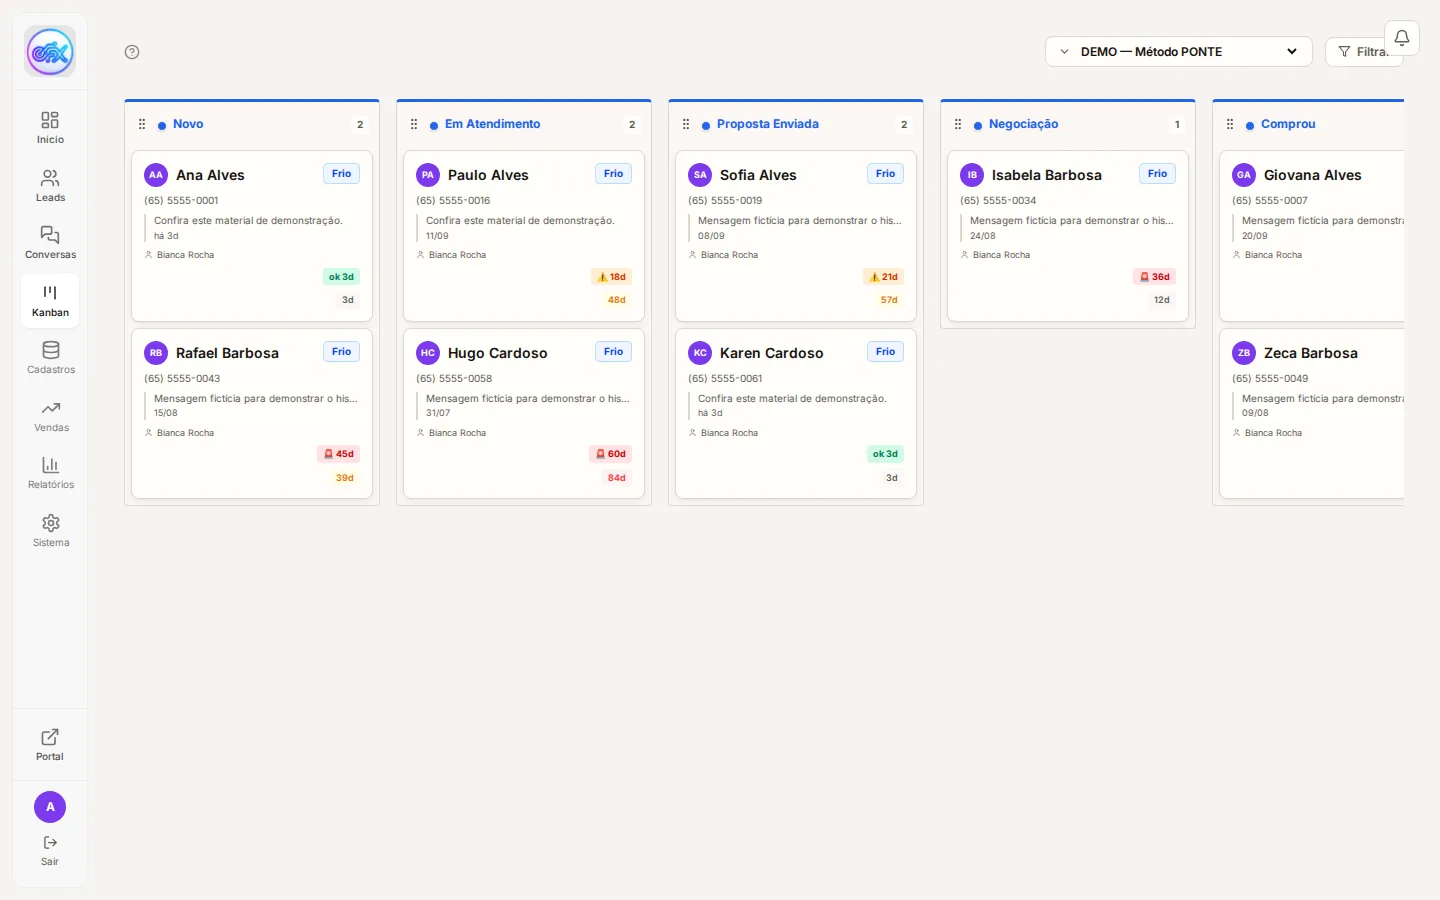Open Hugo Cardoso lead name
The image size is (1440, 900).
(497, 353)
